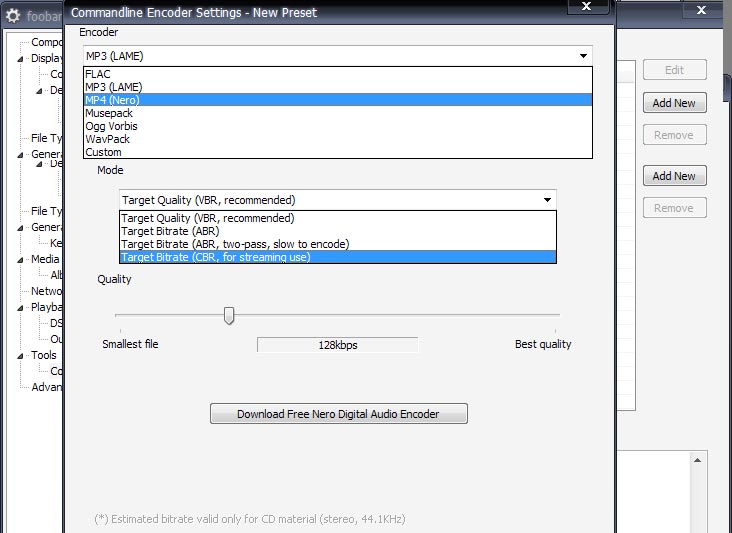The height and width of the screenshot is (533, 732).
Task: Open the Encoder dropdown showing MP3 (LAME)
Action: click(338, 56)
